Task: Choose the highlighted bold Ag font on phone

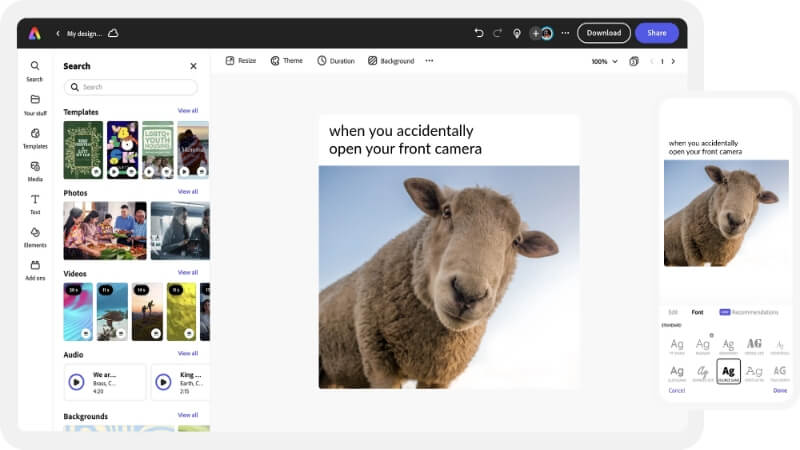Action: pos(728,371)
